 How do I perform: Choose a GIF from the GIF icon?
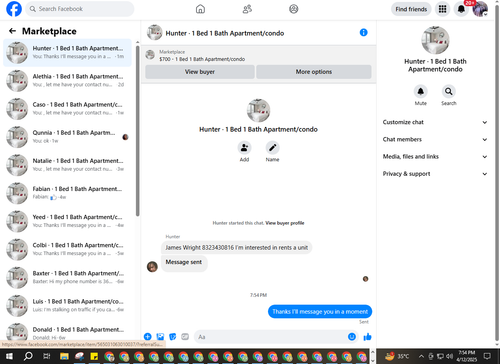point(185,337)
